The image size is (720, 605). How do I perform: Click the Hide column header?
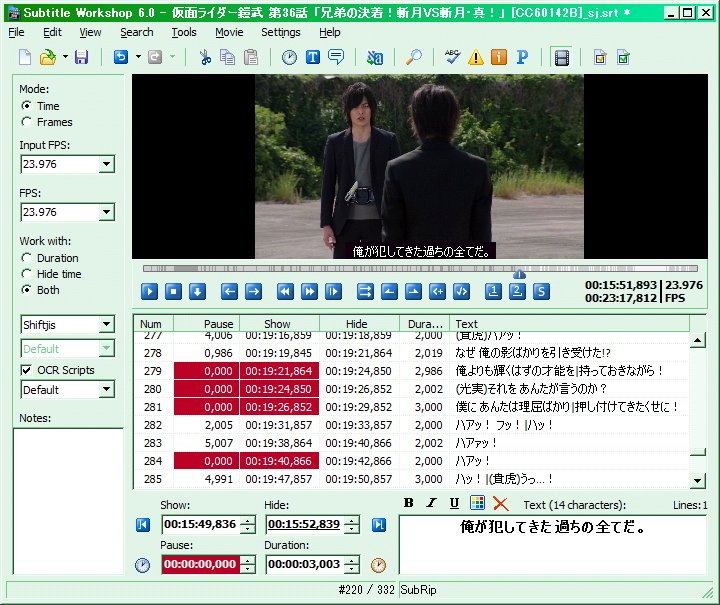tap(359, 324)
